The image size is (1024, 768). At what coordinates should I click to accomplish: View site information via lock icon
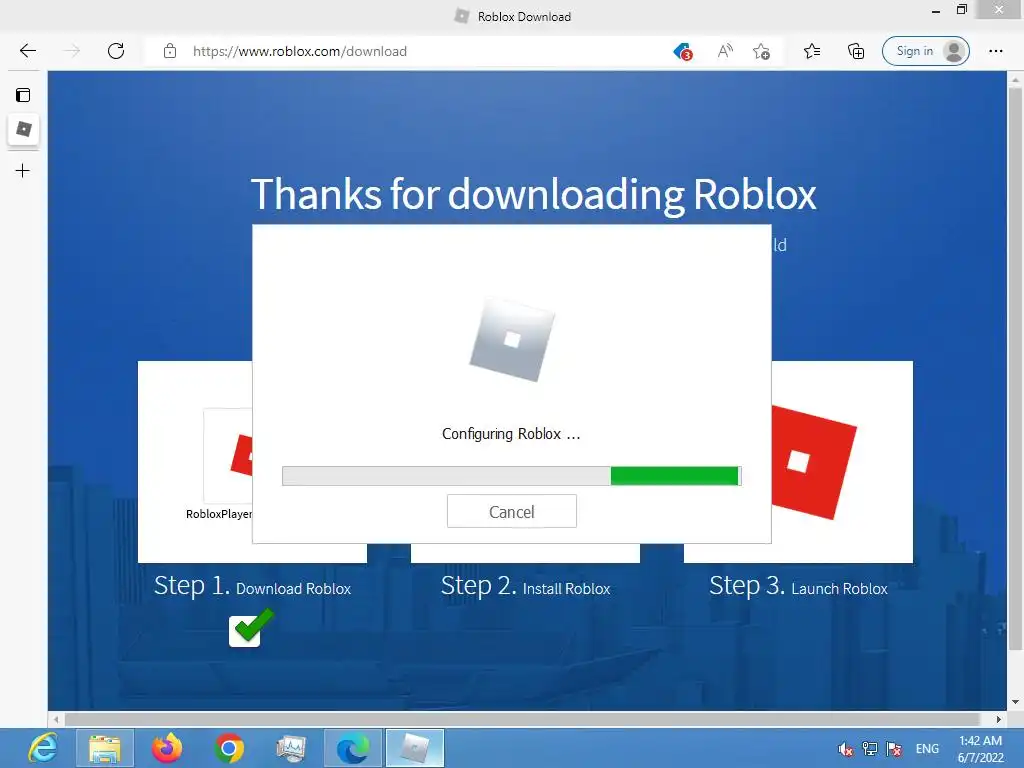coord(170,51)
